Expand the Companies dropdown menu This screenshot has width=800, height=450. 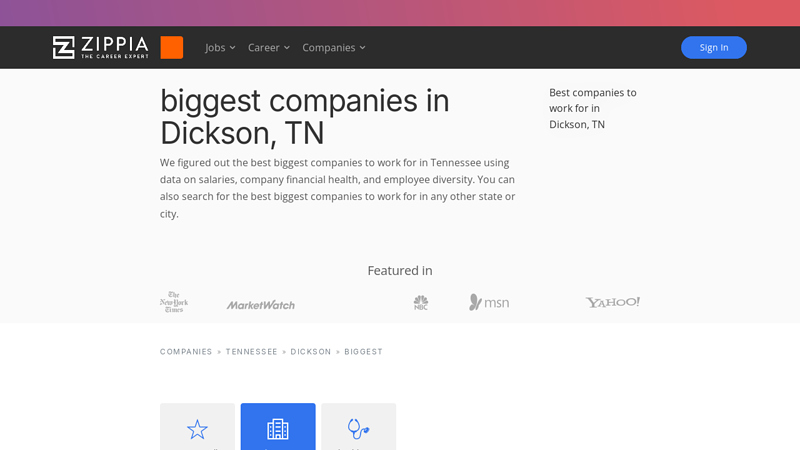(x=334, y=47)
